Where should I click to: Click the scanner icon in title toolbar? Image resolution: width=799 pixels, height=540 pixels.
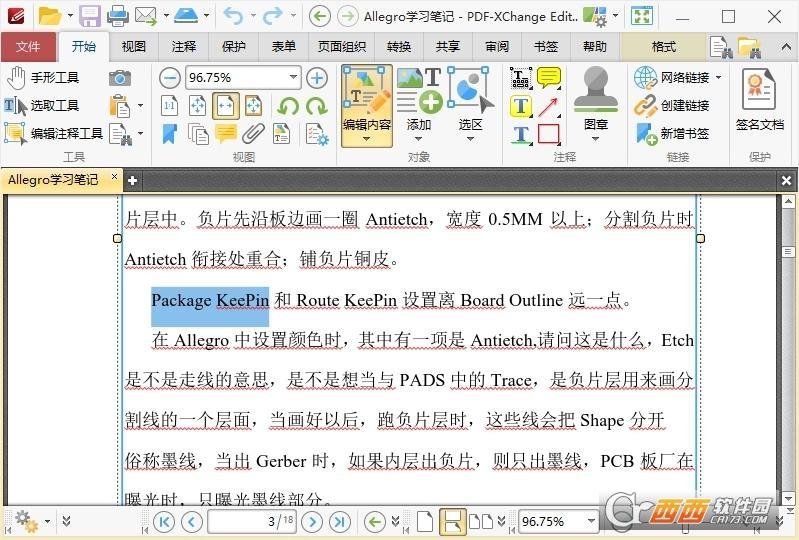pos(186,15)
